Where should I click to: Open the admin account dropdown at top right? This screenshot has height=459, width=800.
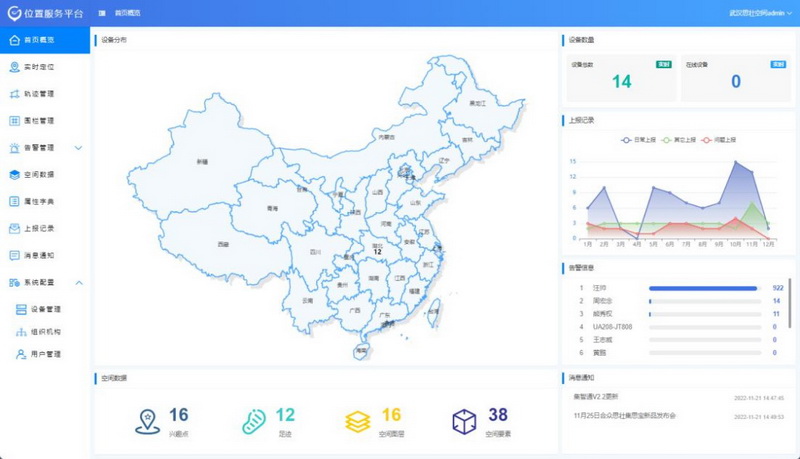[761, 13]
